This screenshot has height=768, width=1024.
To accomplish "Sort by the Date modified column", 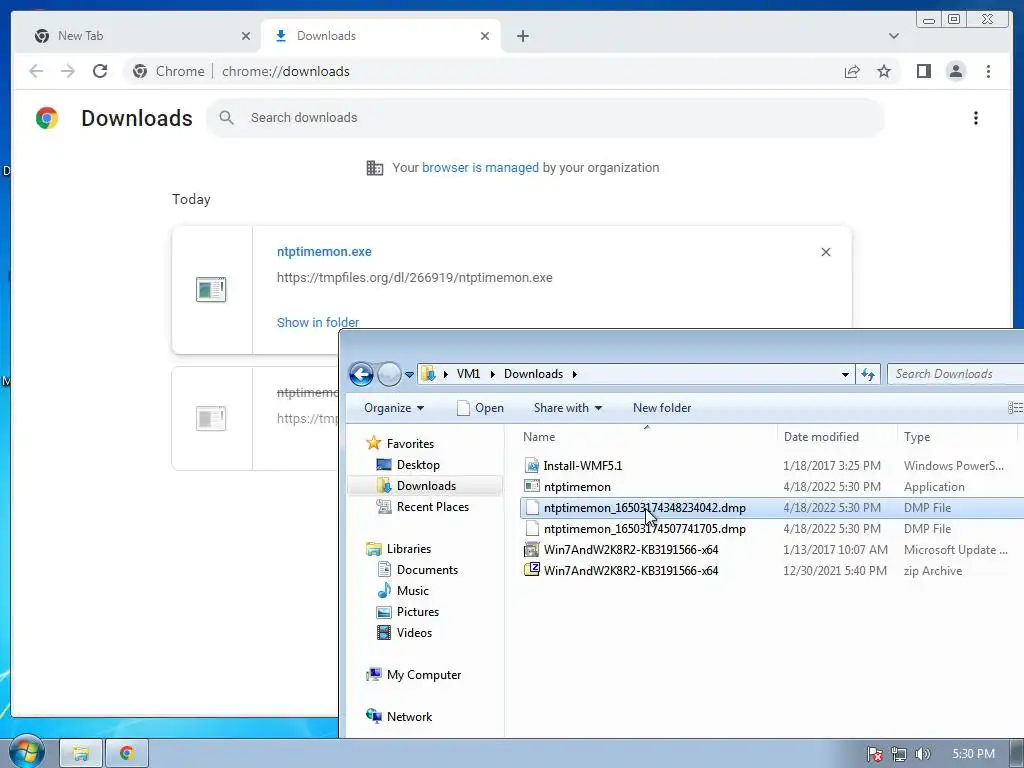I will [x=837, y=437].
